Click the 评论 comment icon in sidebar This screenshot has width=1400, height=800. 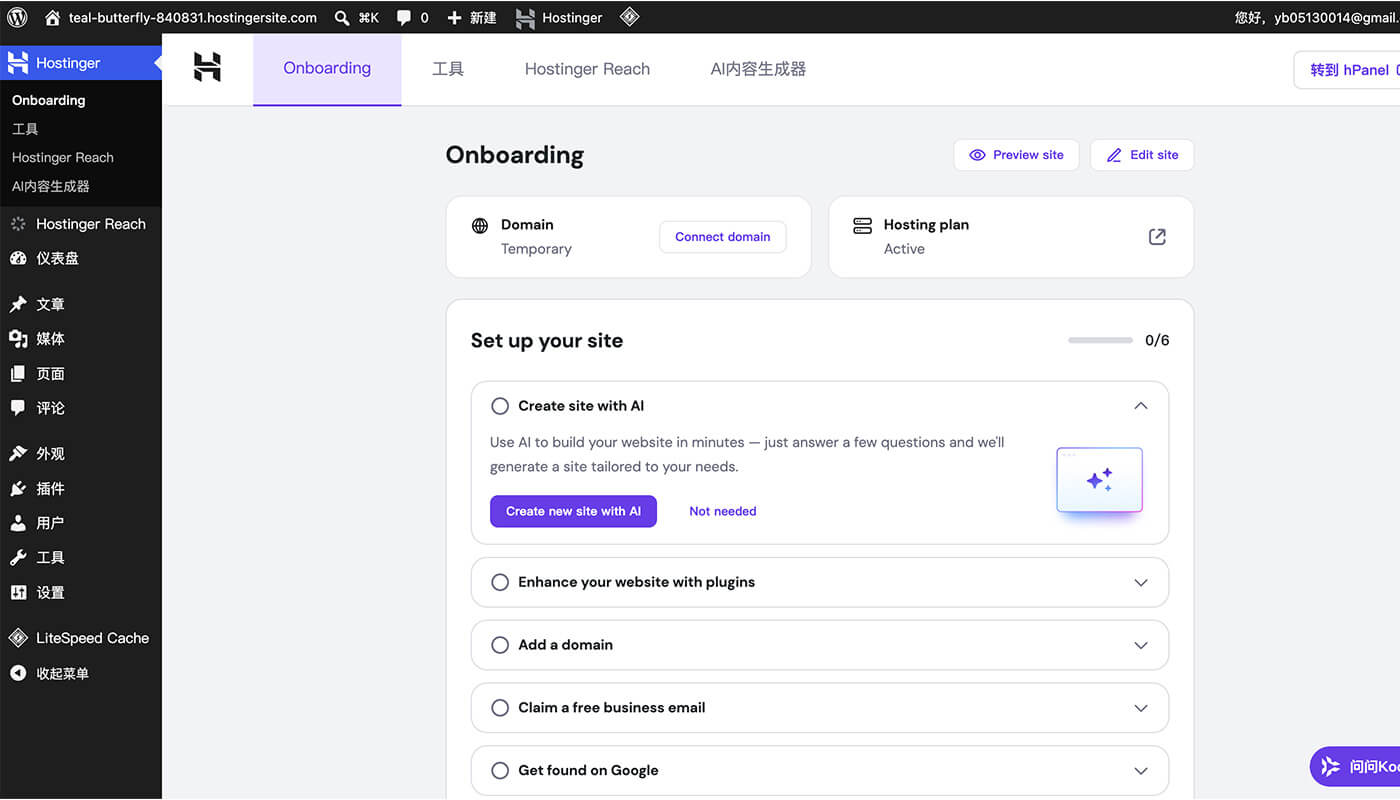18,408
